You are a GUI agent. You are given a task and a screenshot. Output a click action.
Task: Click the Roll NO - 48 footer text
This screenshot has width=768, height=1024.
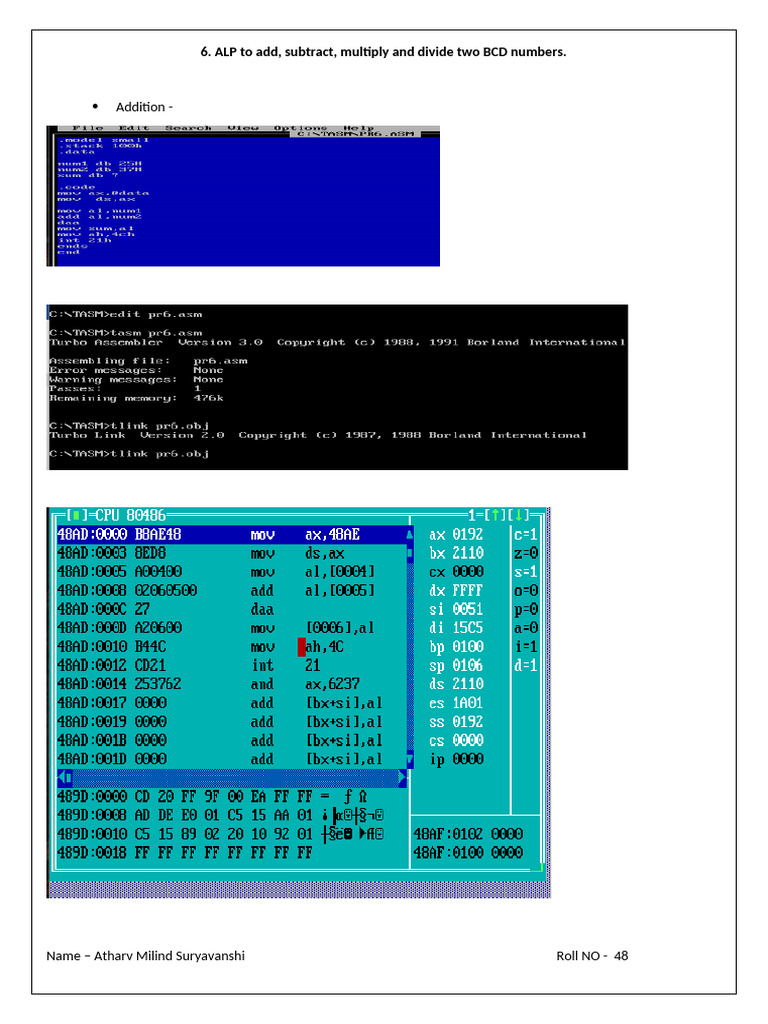click(592, 956)
